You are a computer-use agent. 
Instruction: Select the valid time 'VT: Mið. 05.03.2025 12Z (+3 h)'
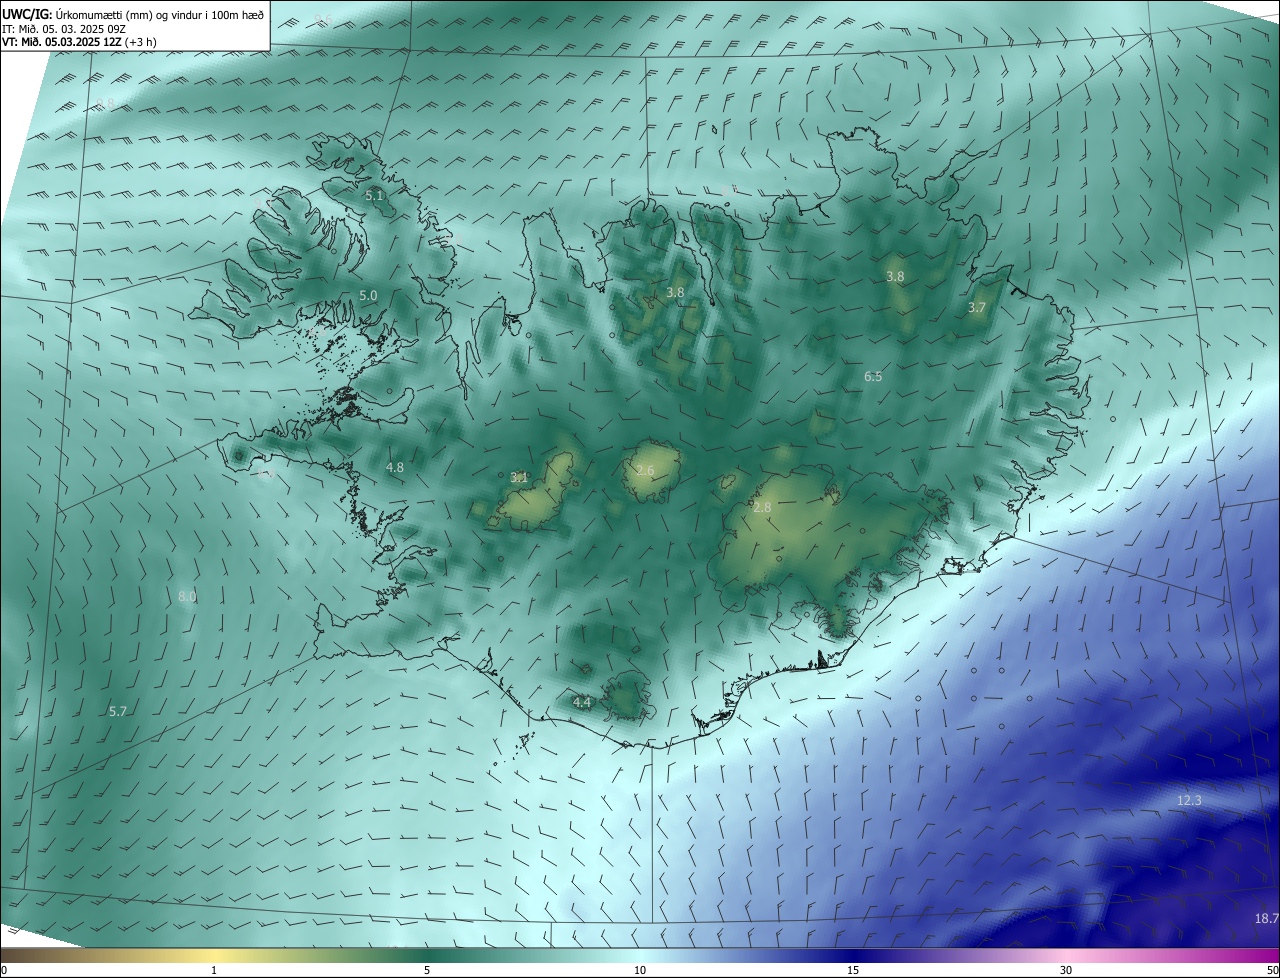tap(79, 42)
